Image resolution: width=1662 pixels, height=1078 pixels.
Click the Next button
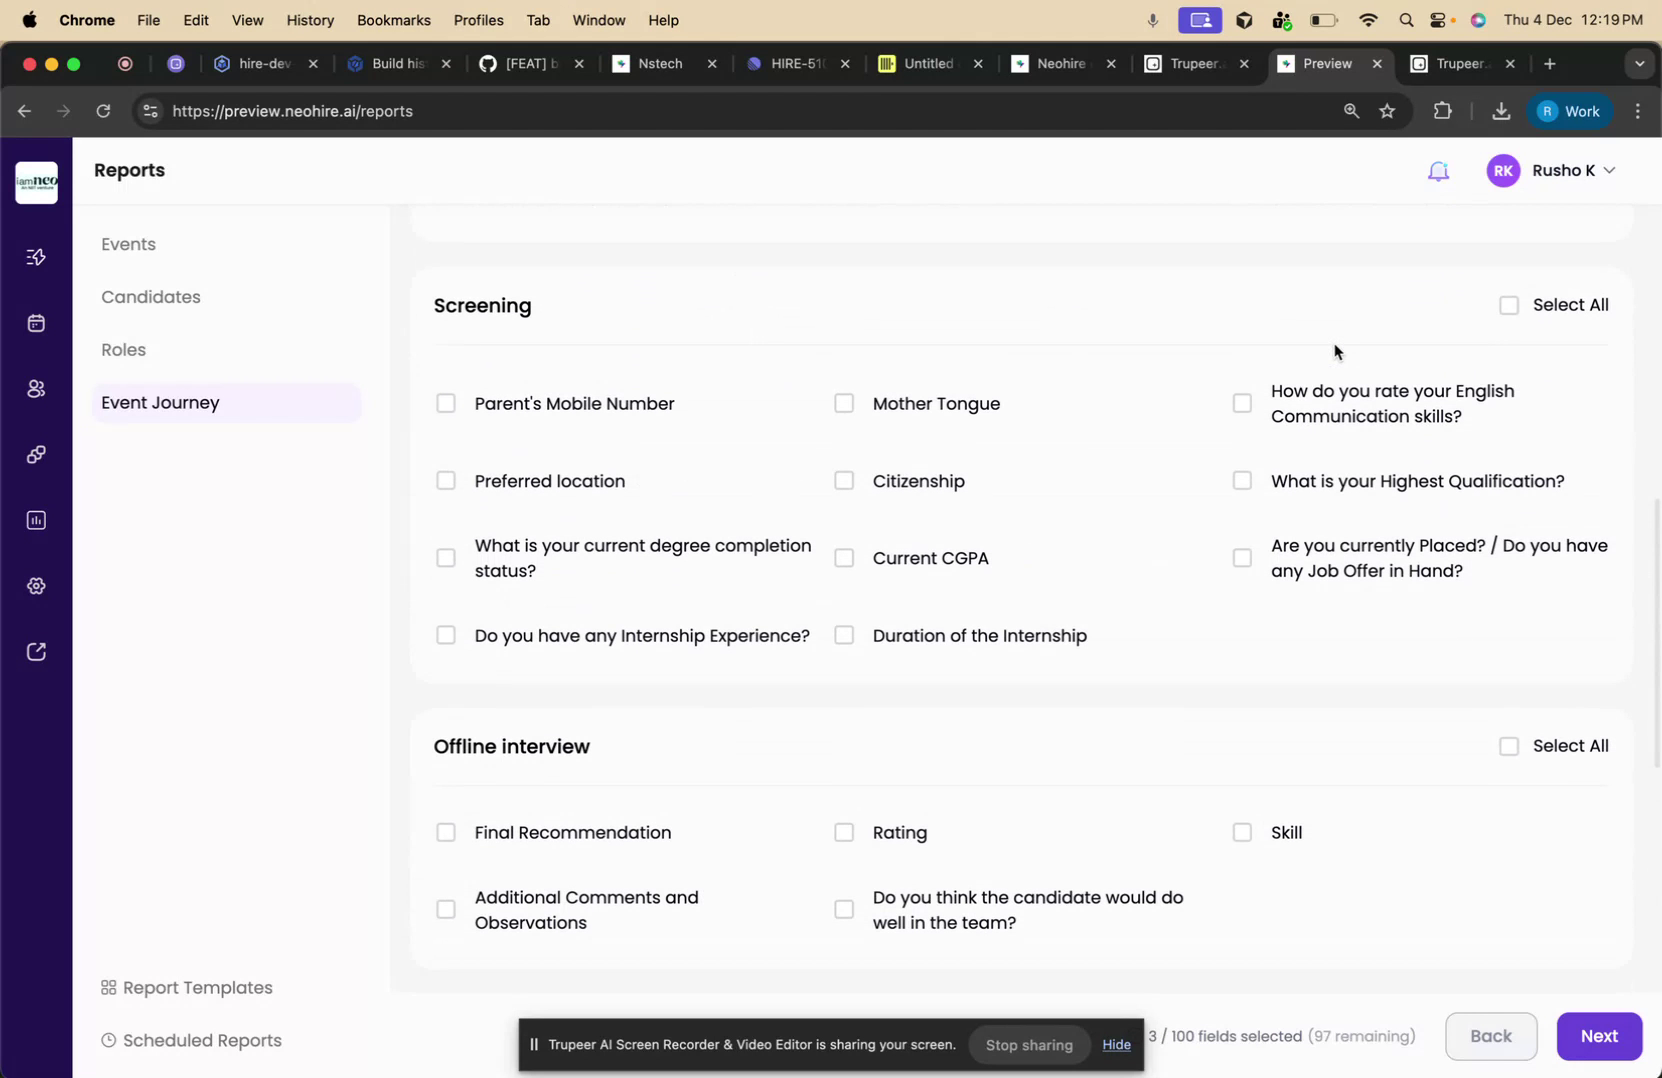1600,1036
